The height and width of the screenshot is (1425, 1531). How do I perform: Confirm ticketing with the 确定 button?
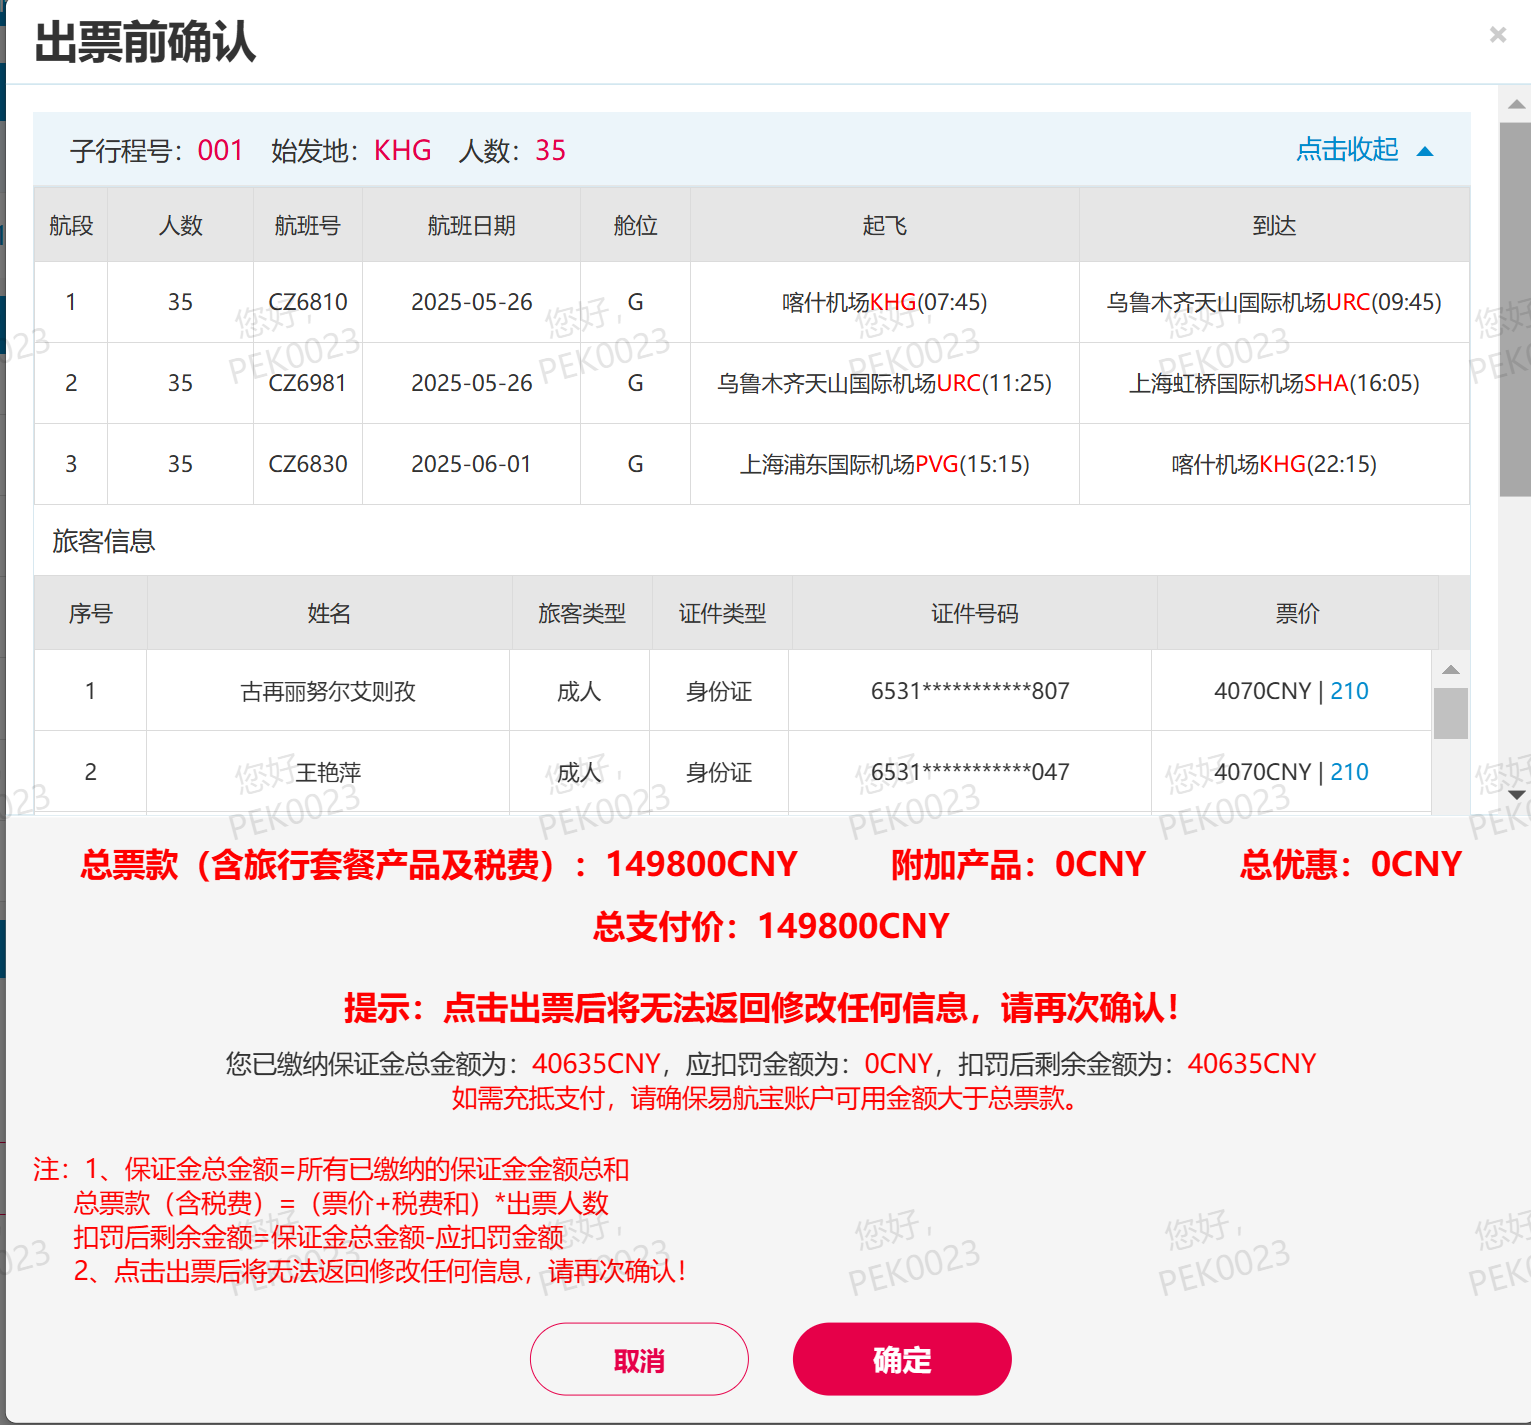[901, 1359]
